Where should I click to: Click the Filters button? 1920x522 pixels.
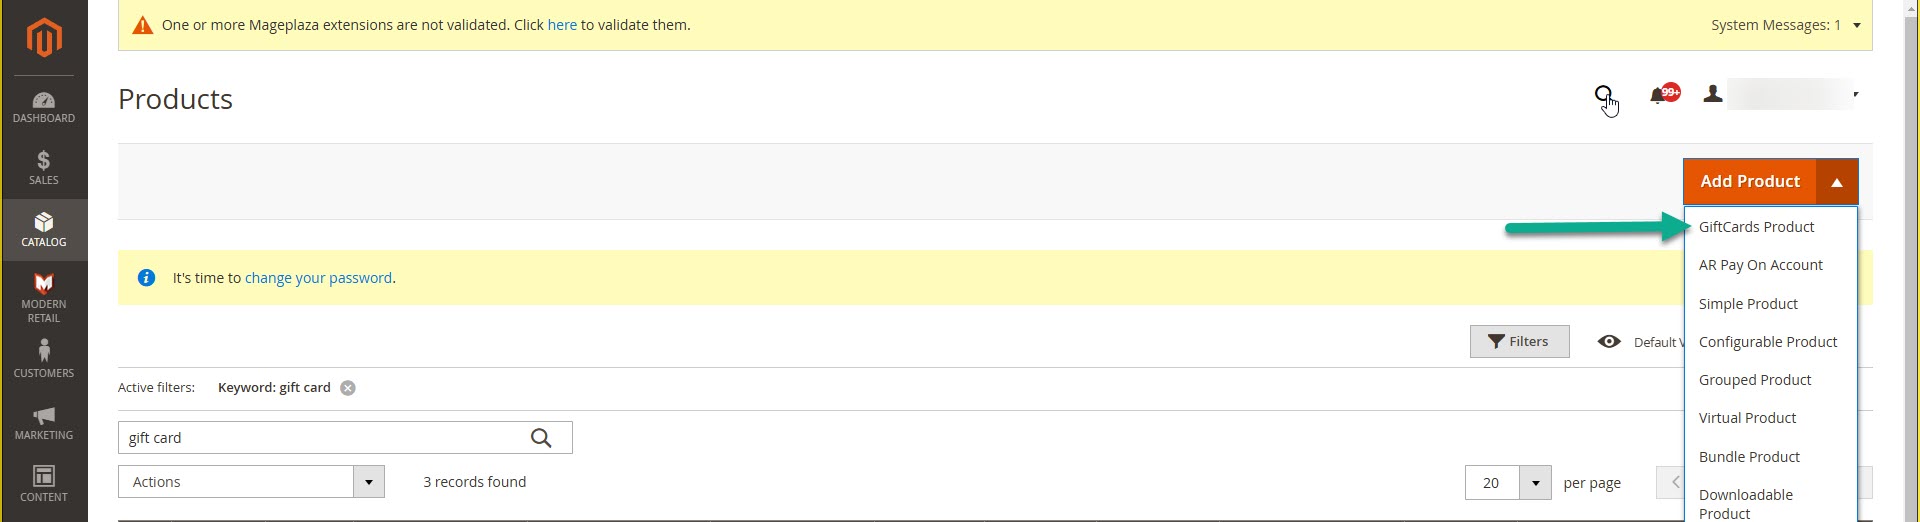point(1519,342)
